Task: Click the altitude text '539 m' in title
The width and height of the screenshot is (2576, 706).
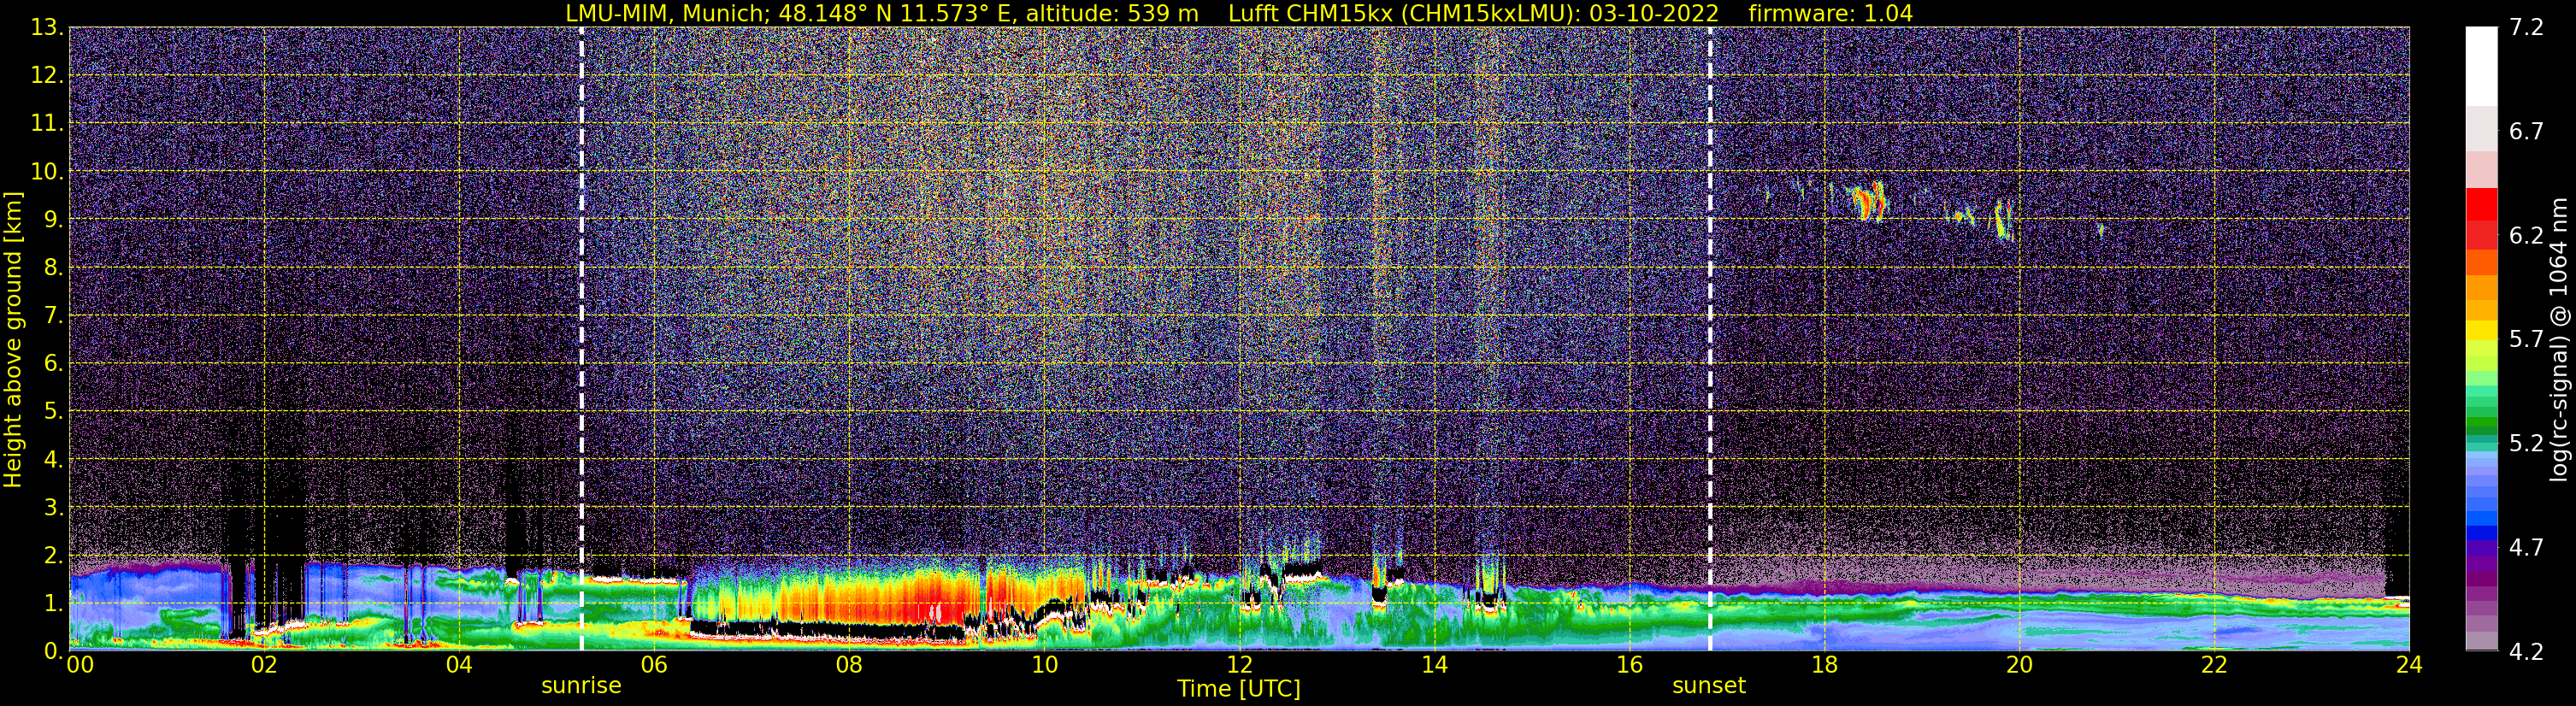Action: (1163, 13)
